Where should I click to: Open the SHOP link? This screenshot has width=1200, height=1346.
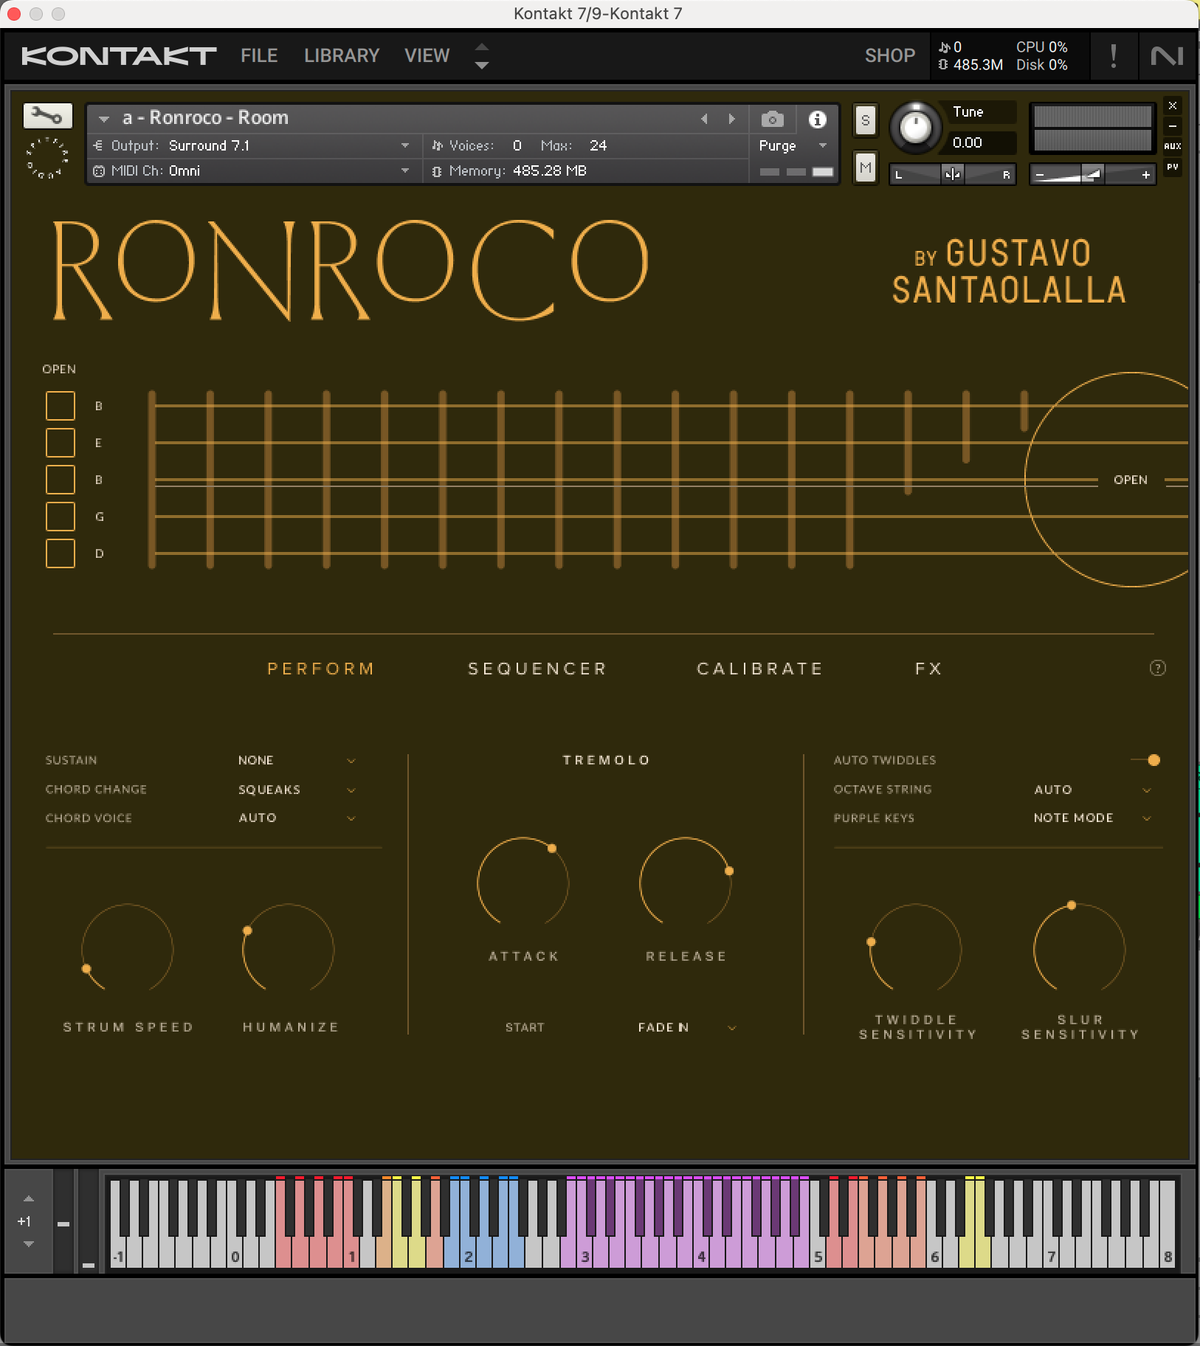[890, 56]
